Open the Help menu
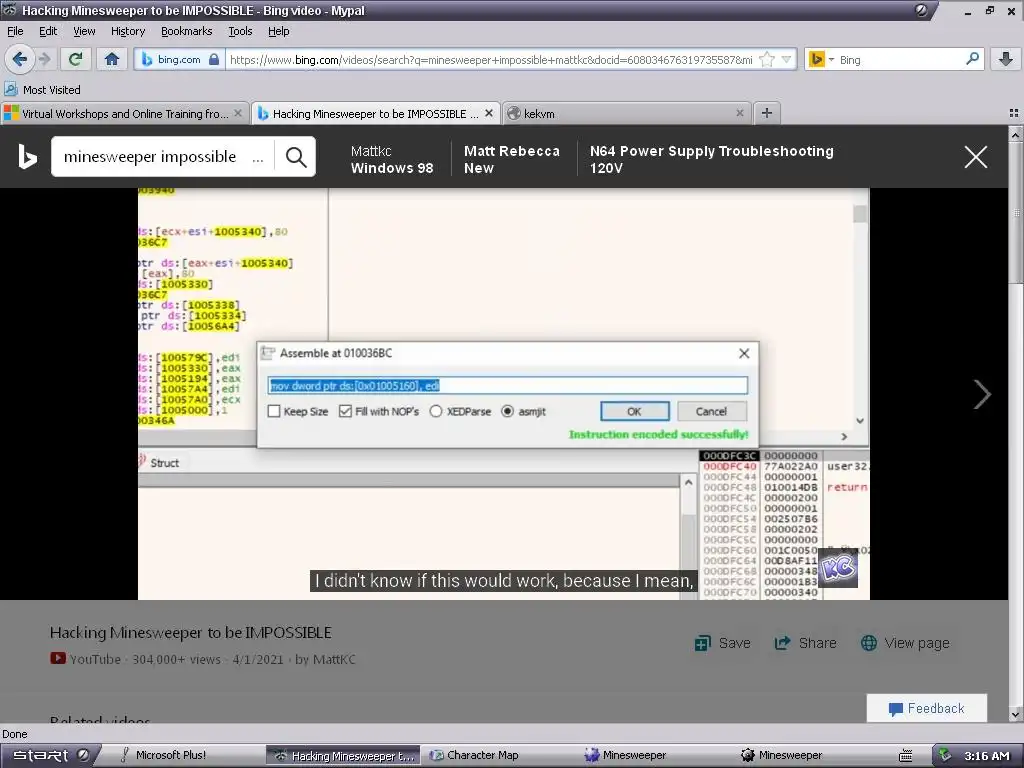 click(x=279, y=31)
